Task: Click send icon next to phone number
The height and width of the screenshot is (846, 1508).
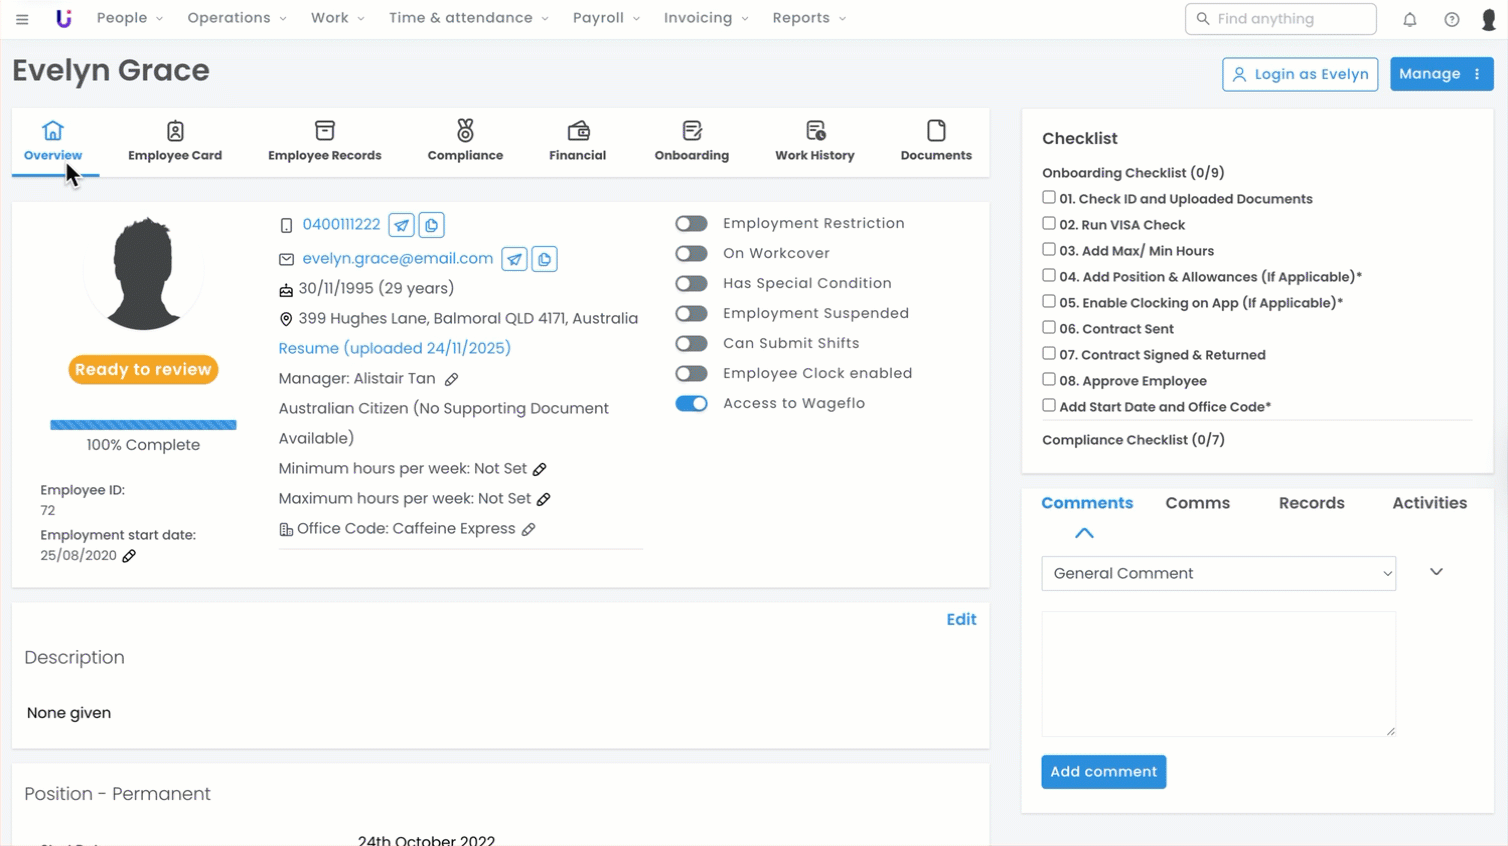Action: [x=401, y=225]
